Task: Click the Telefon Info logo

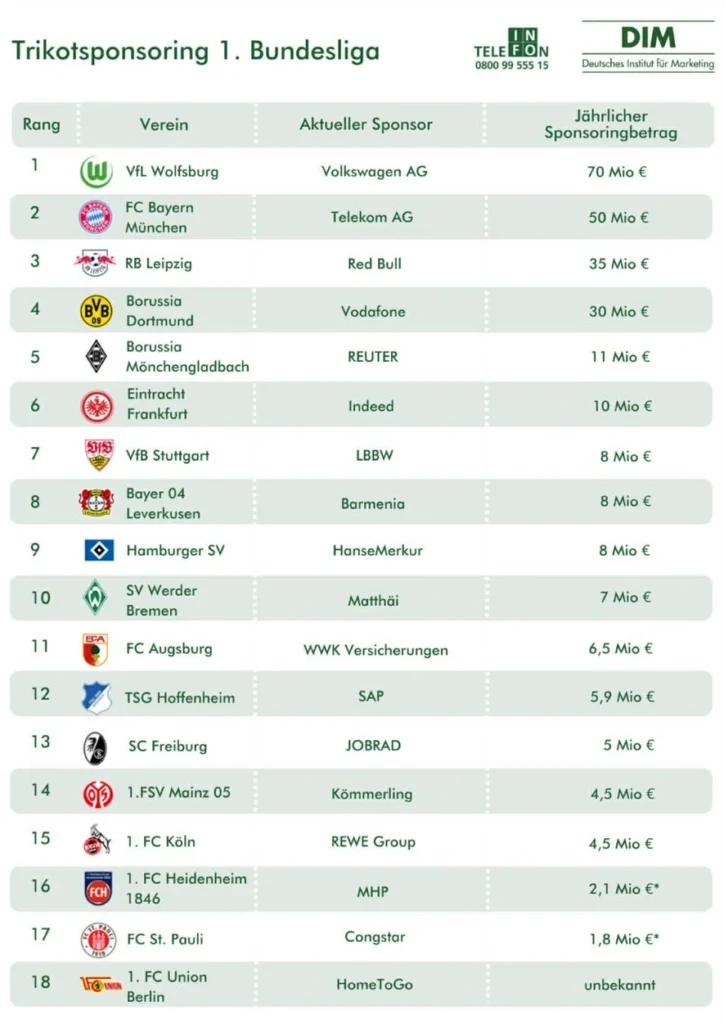Action: [512, 49]
